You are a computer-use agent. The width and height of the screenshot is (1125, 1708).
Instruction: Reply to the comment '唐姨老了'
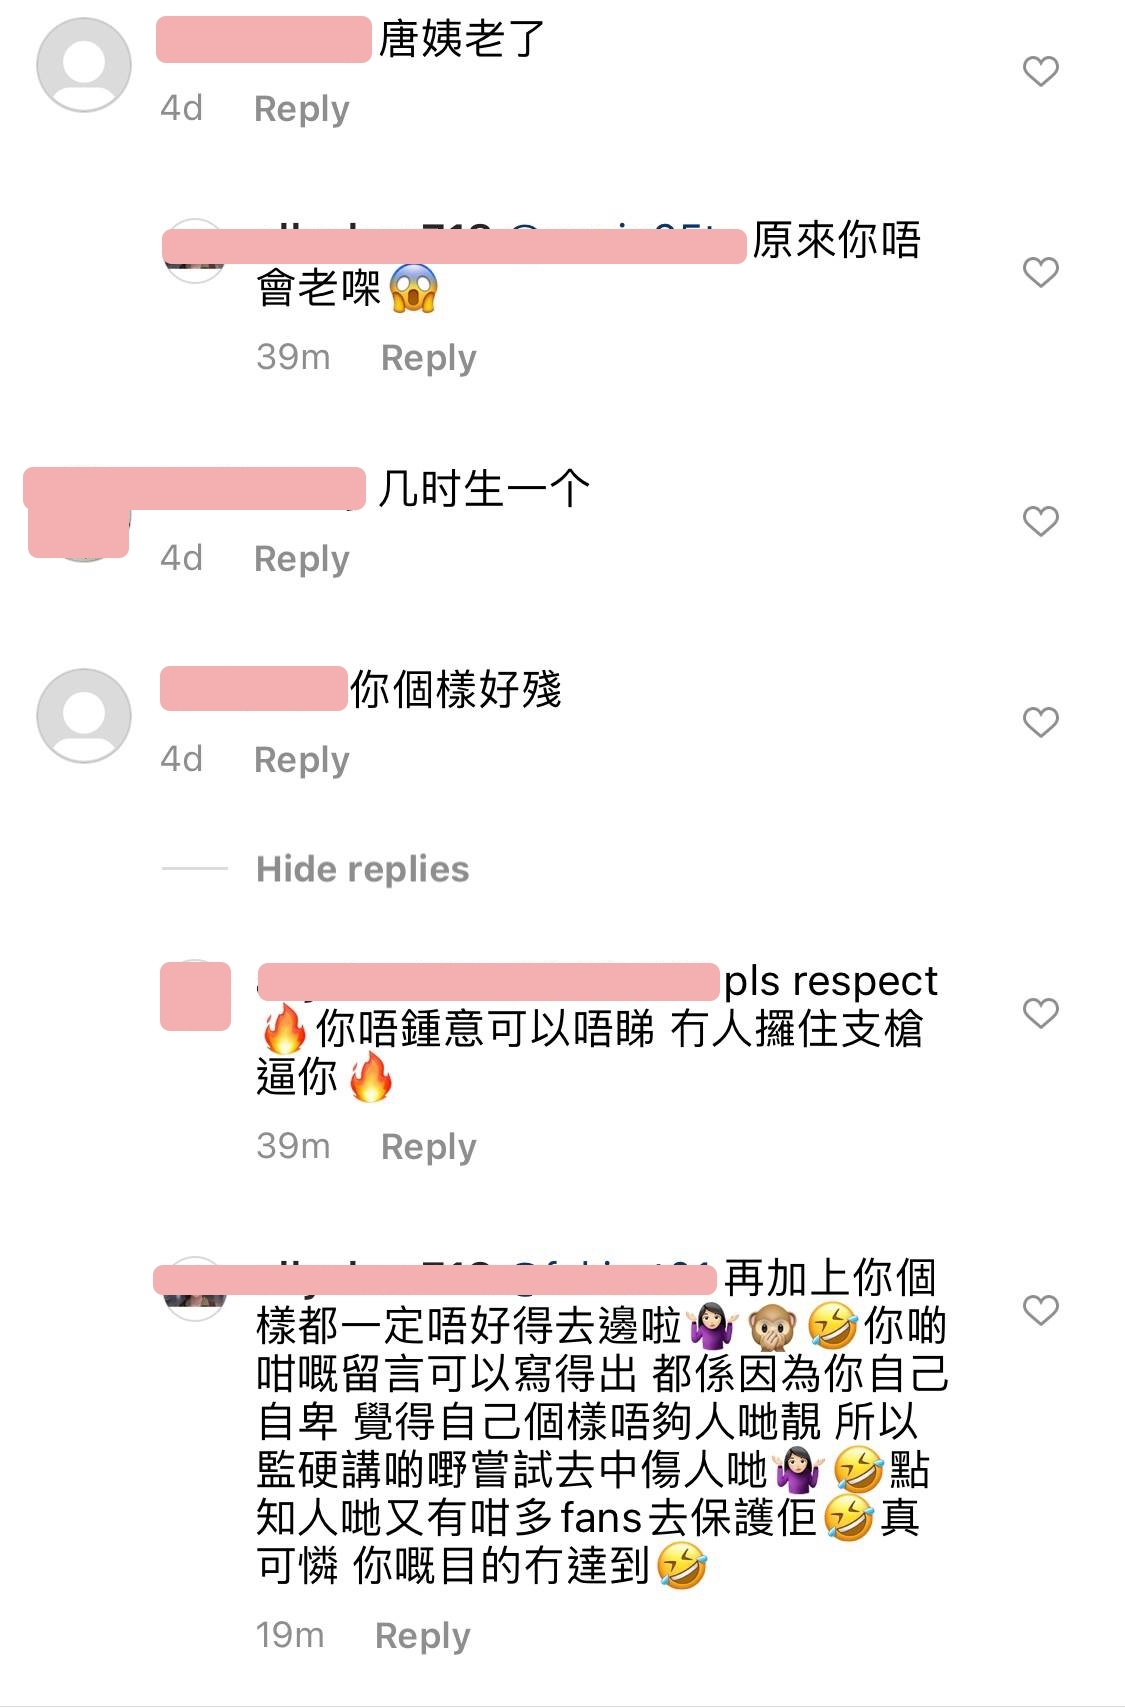(x=302, y=108)
